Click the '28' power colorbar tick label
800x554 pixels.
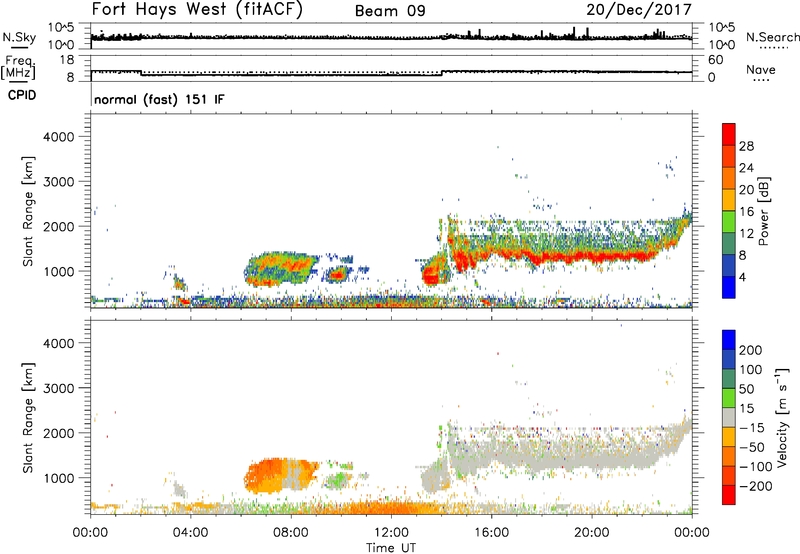click(746, 146)
